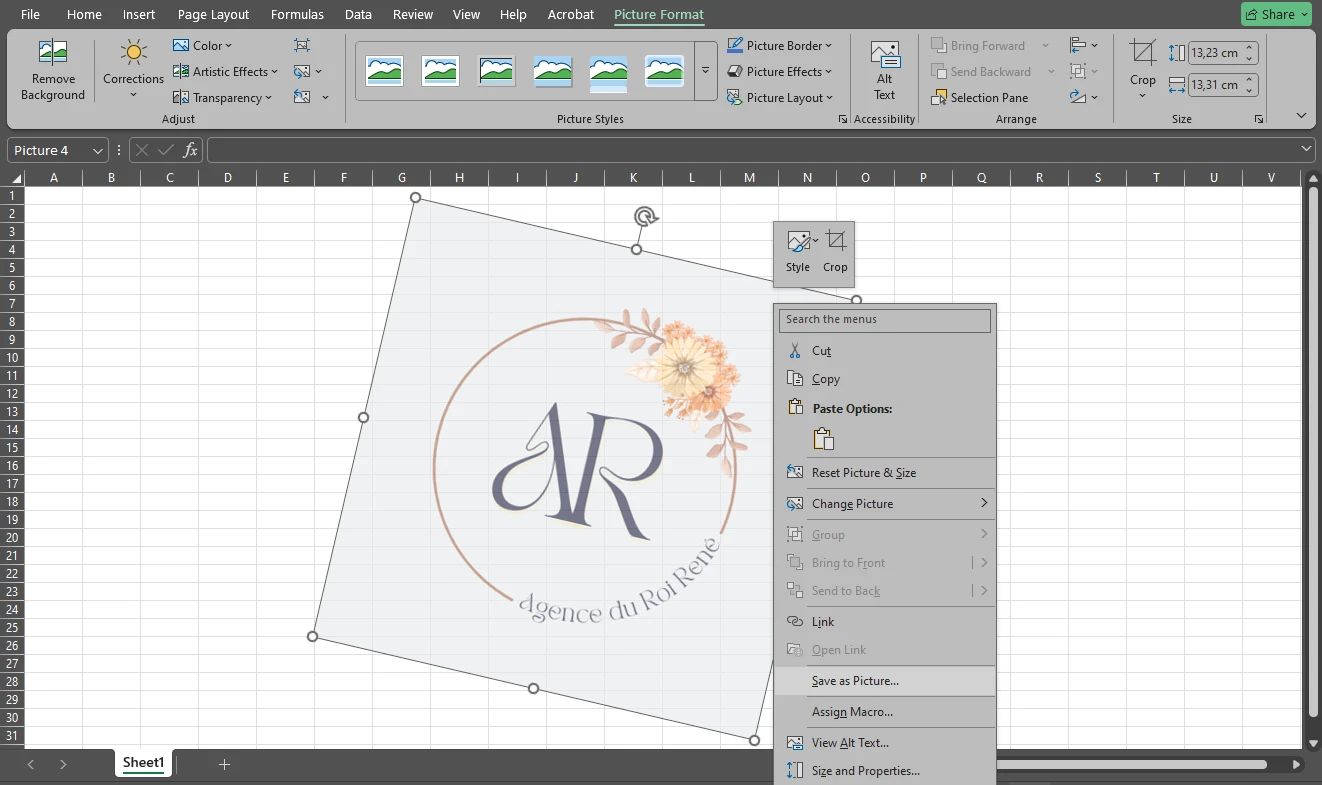
Task: Expand the Picture Styles gallery More arrow
Action: [x=705, y=71]
